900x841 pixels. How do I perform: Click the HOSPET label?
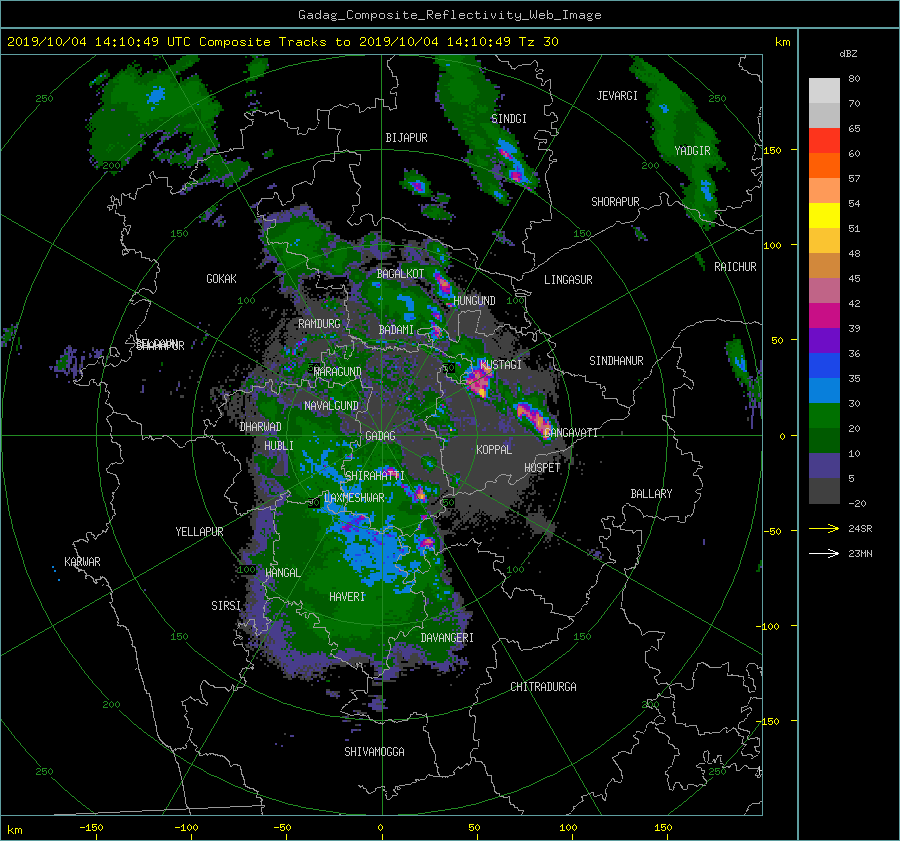542,468
